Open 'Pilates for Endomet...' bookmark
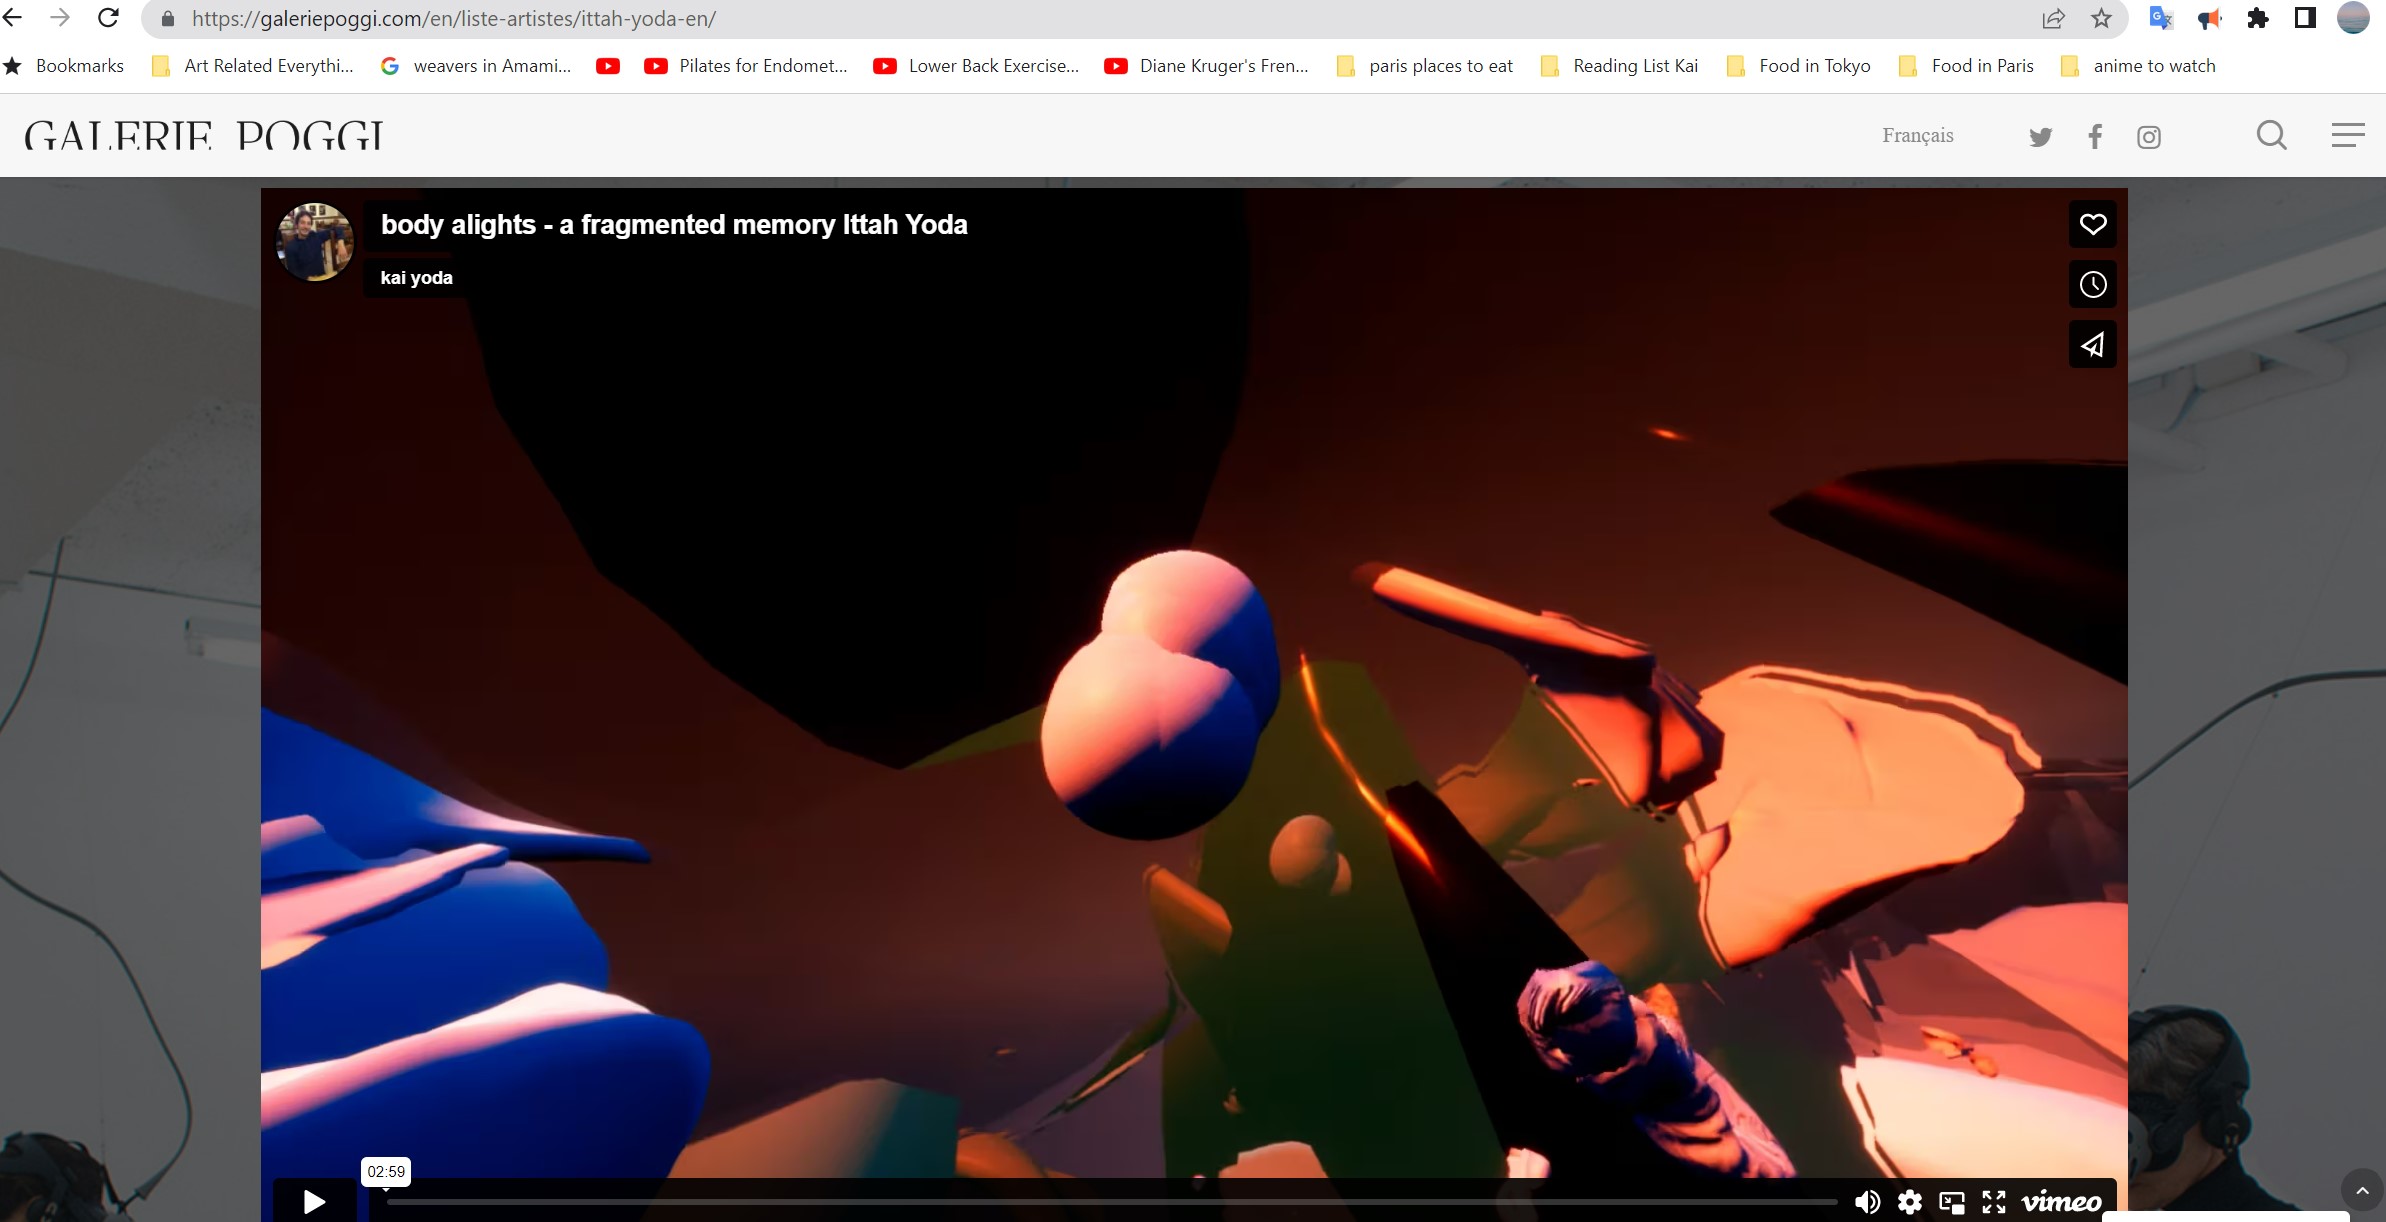This screenshot has width=2386, height=1222. (746, 66)
